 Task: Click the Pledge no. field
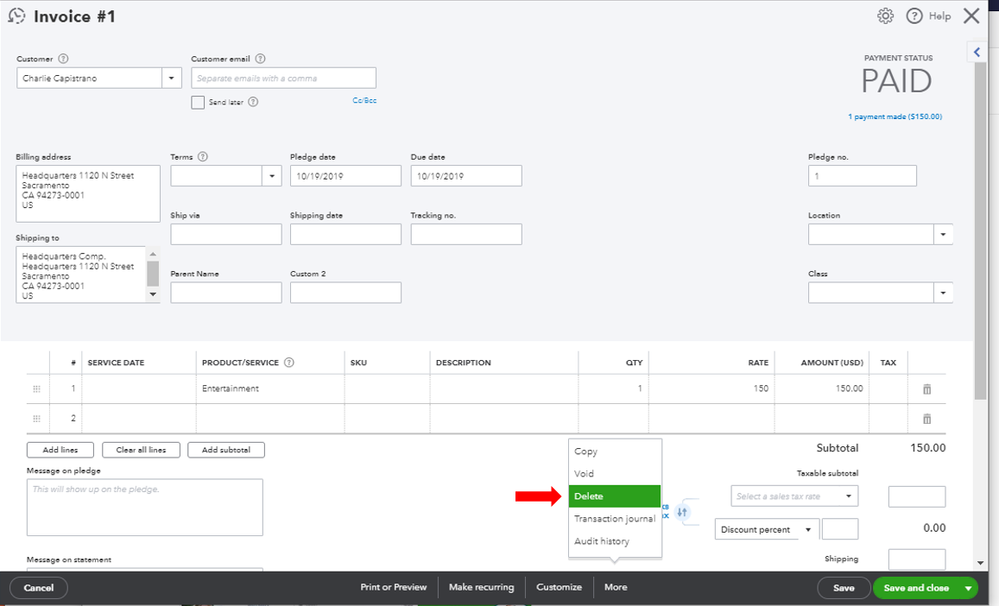862,176
